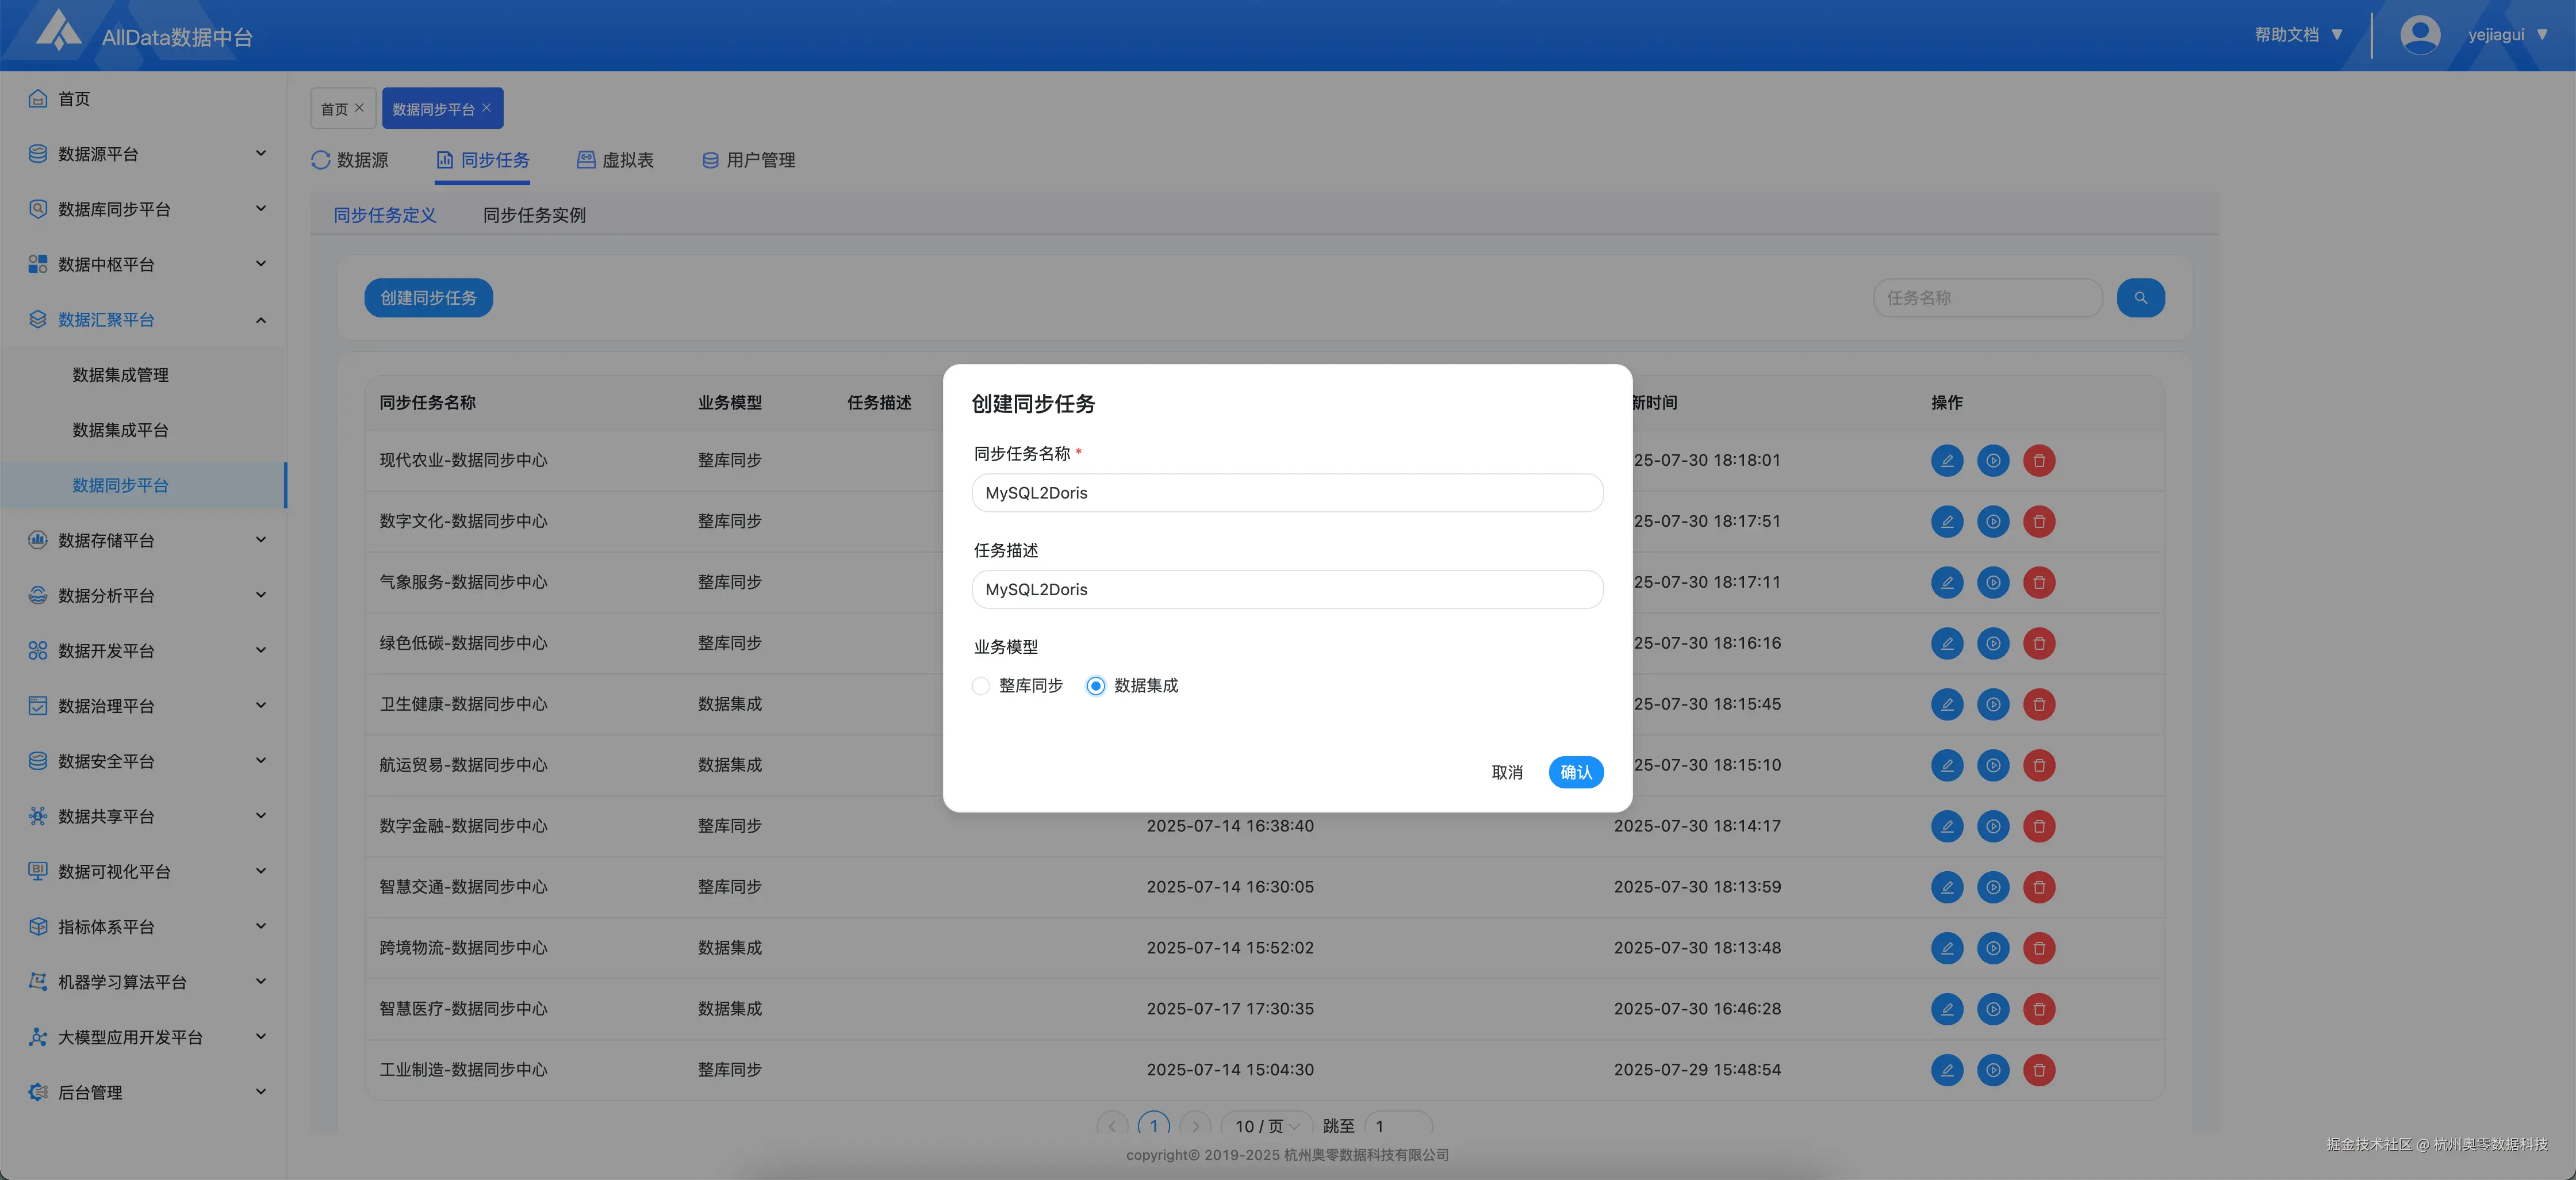
Task: Click edit icon for 现代农业-数据同步中心 row
Action: point(1946,461)
